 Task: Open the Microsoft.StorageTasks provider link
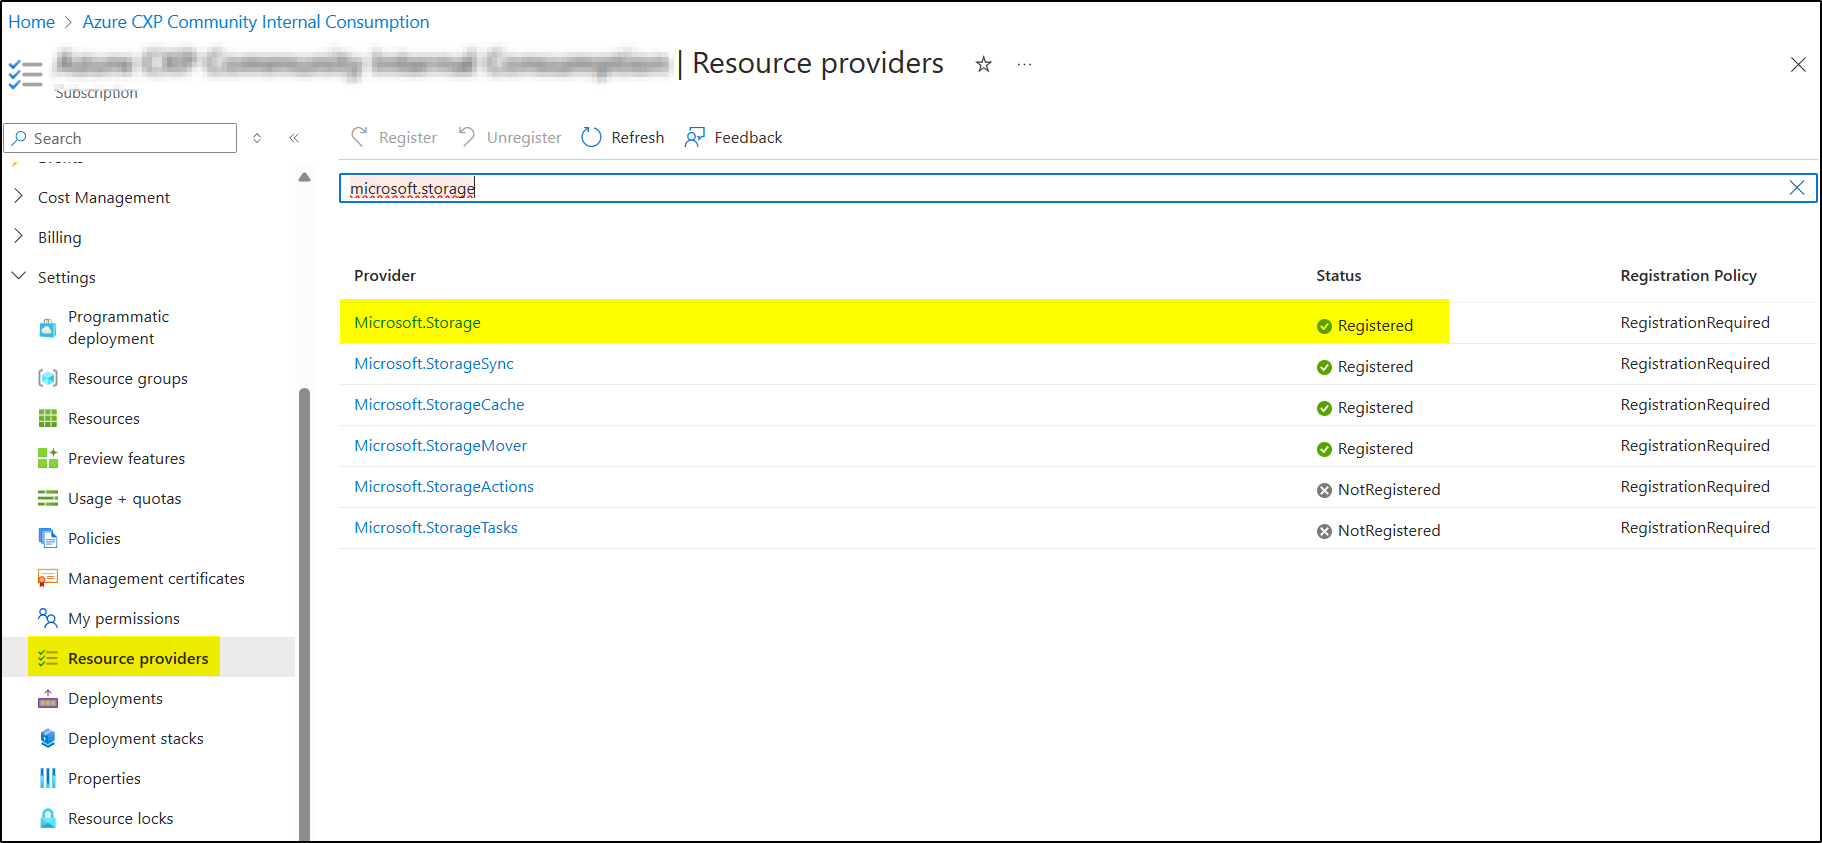point(436,527)
